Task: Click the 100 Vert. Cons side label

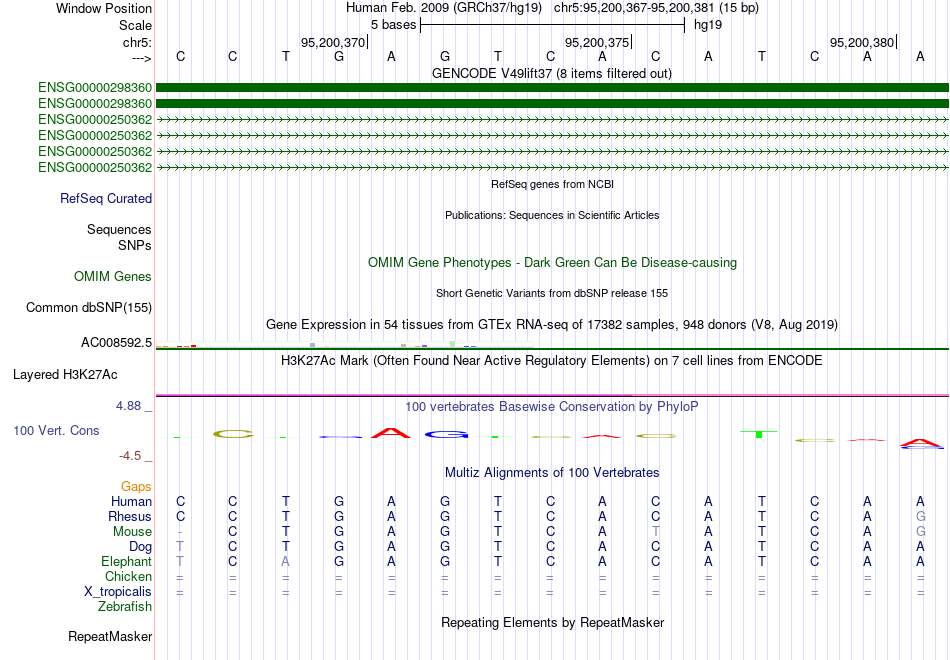Action: (x=56, y=431)
